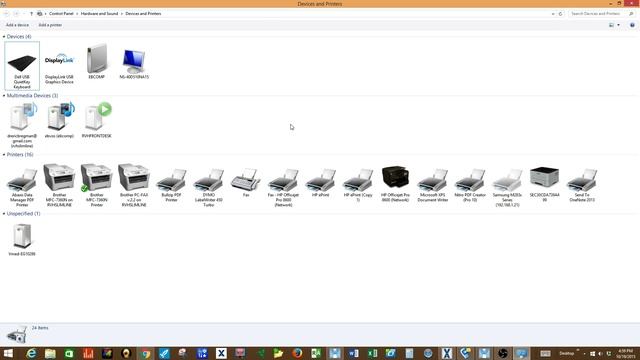Select the SEC30CDA7 laser printer

click(x=544, y=184)
